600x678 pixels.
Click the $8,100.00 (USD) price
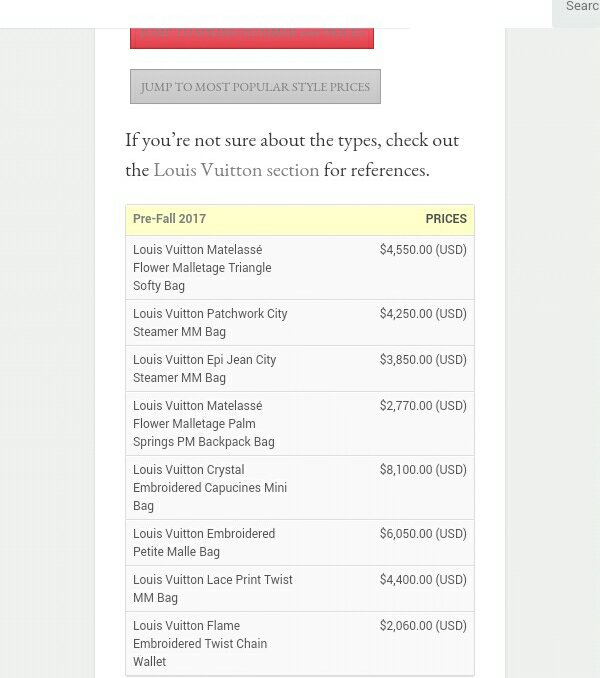(x=423, y=470)
